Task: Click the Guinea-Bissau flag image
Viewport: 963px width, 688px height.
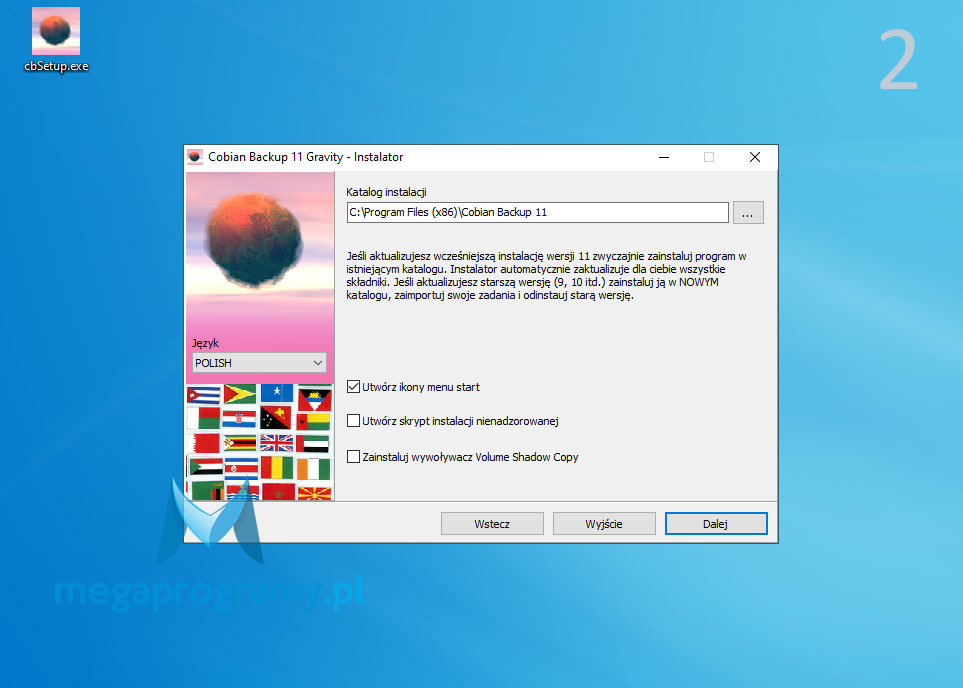Action: pos(313,421)
